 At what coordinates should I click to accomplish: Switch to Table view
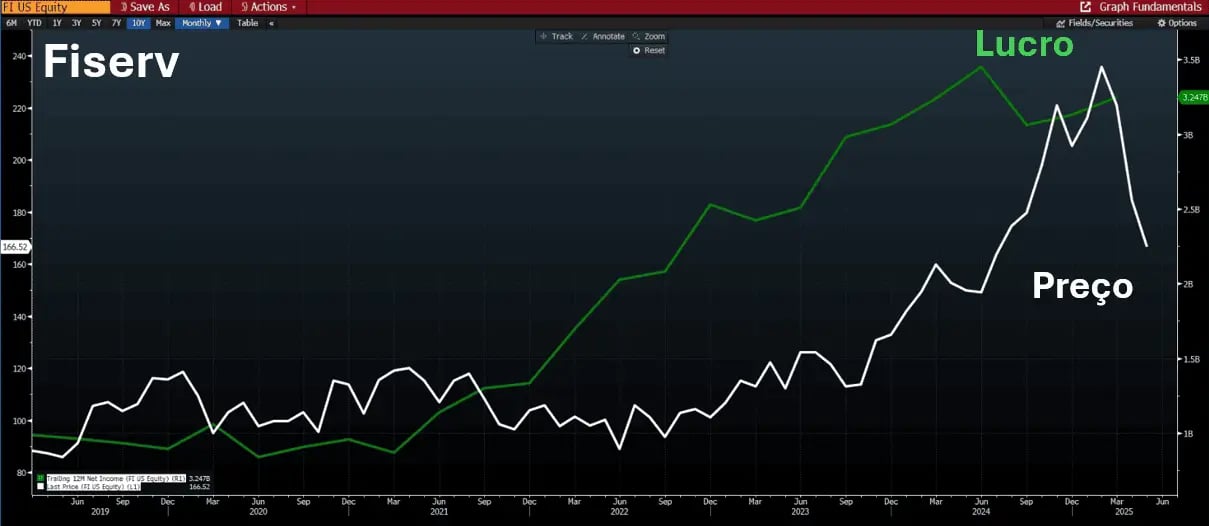(x=247, y=22)
